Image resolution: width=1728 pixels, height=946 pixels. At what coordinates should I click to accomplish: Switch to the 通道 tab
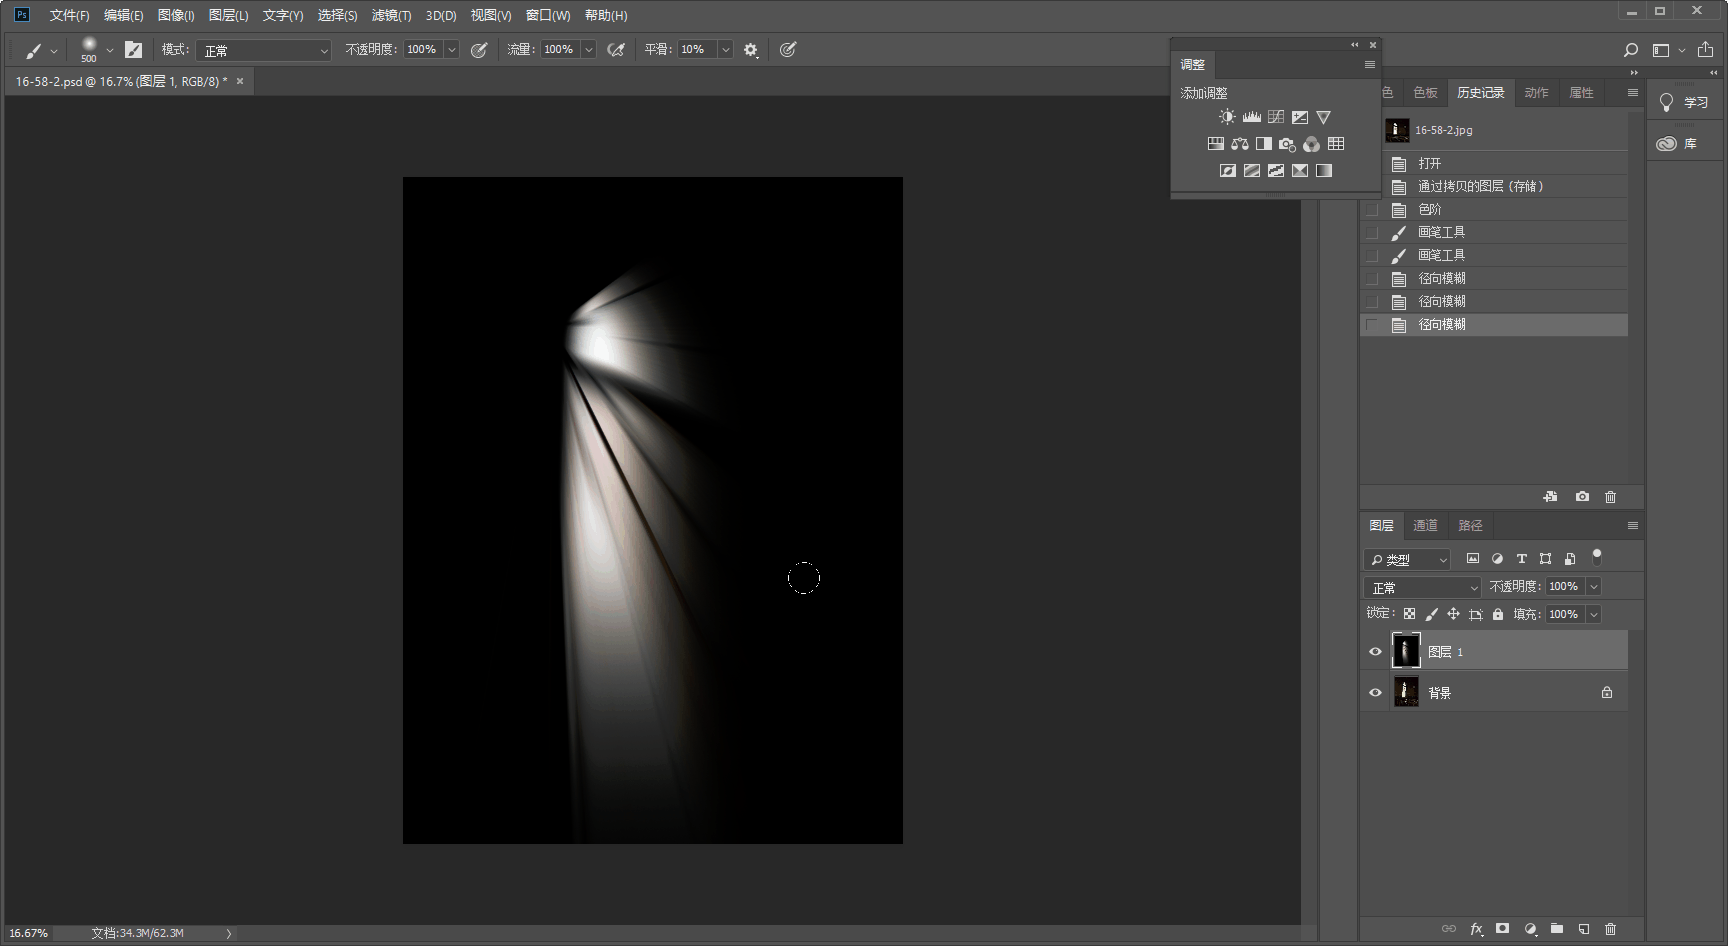(x=1425, y=525)
